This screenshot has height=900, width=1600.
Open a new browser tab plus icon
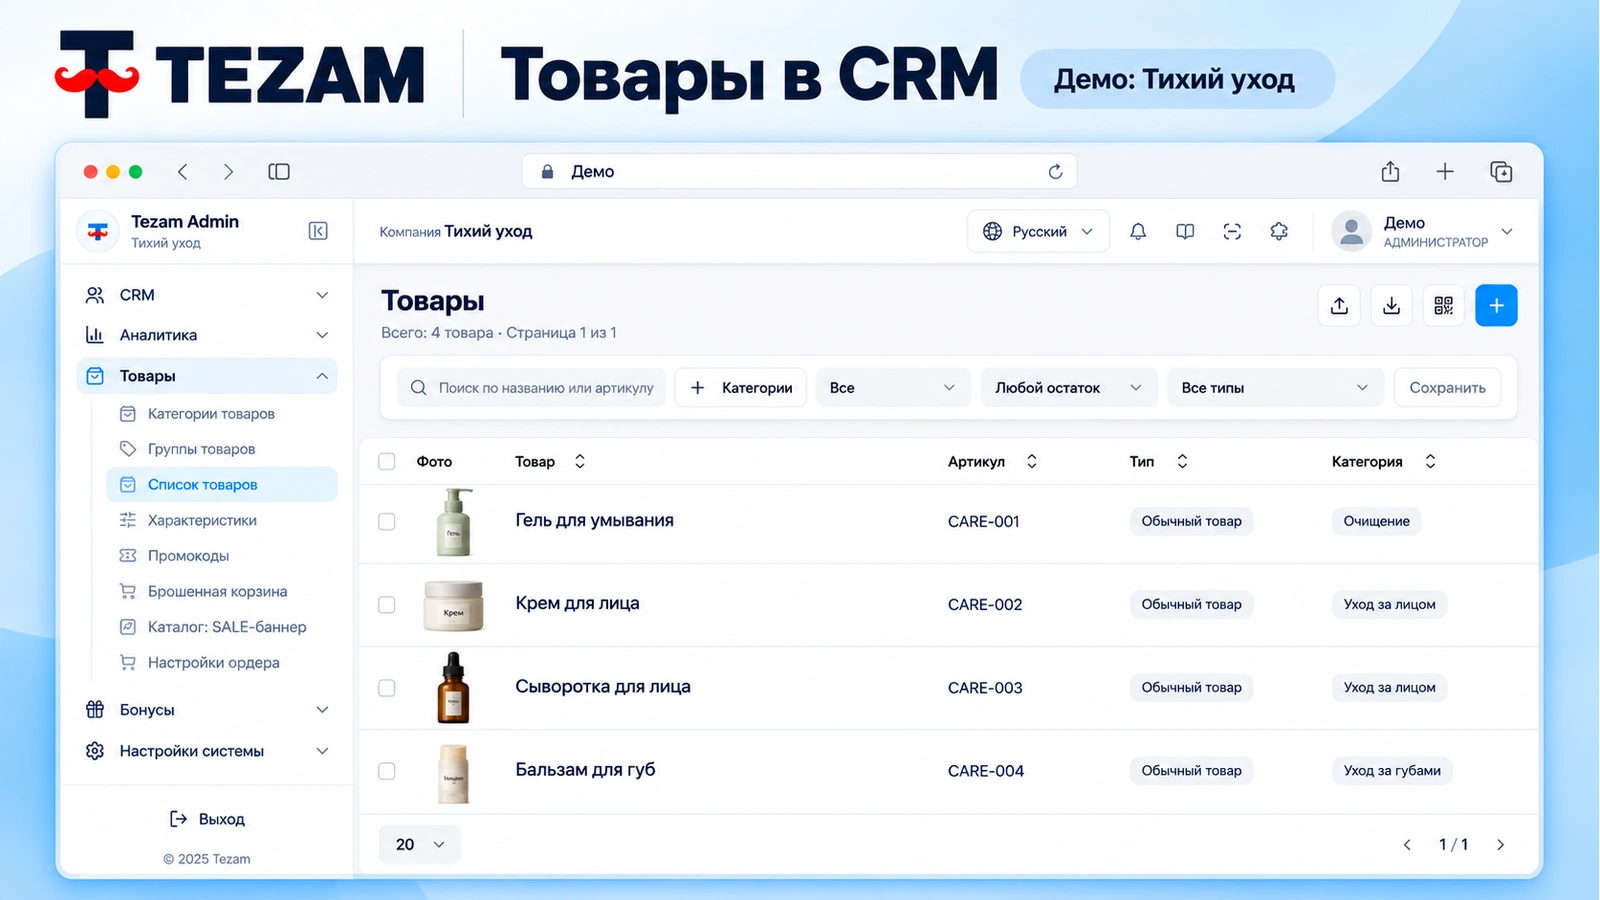[1445, 172]
